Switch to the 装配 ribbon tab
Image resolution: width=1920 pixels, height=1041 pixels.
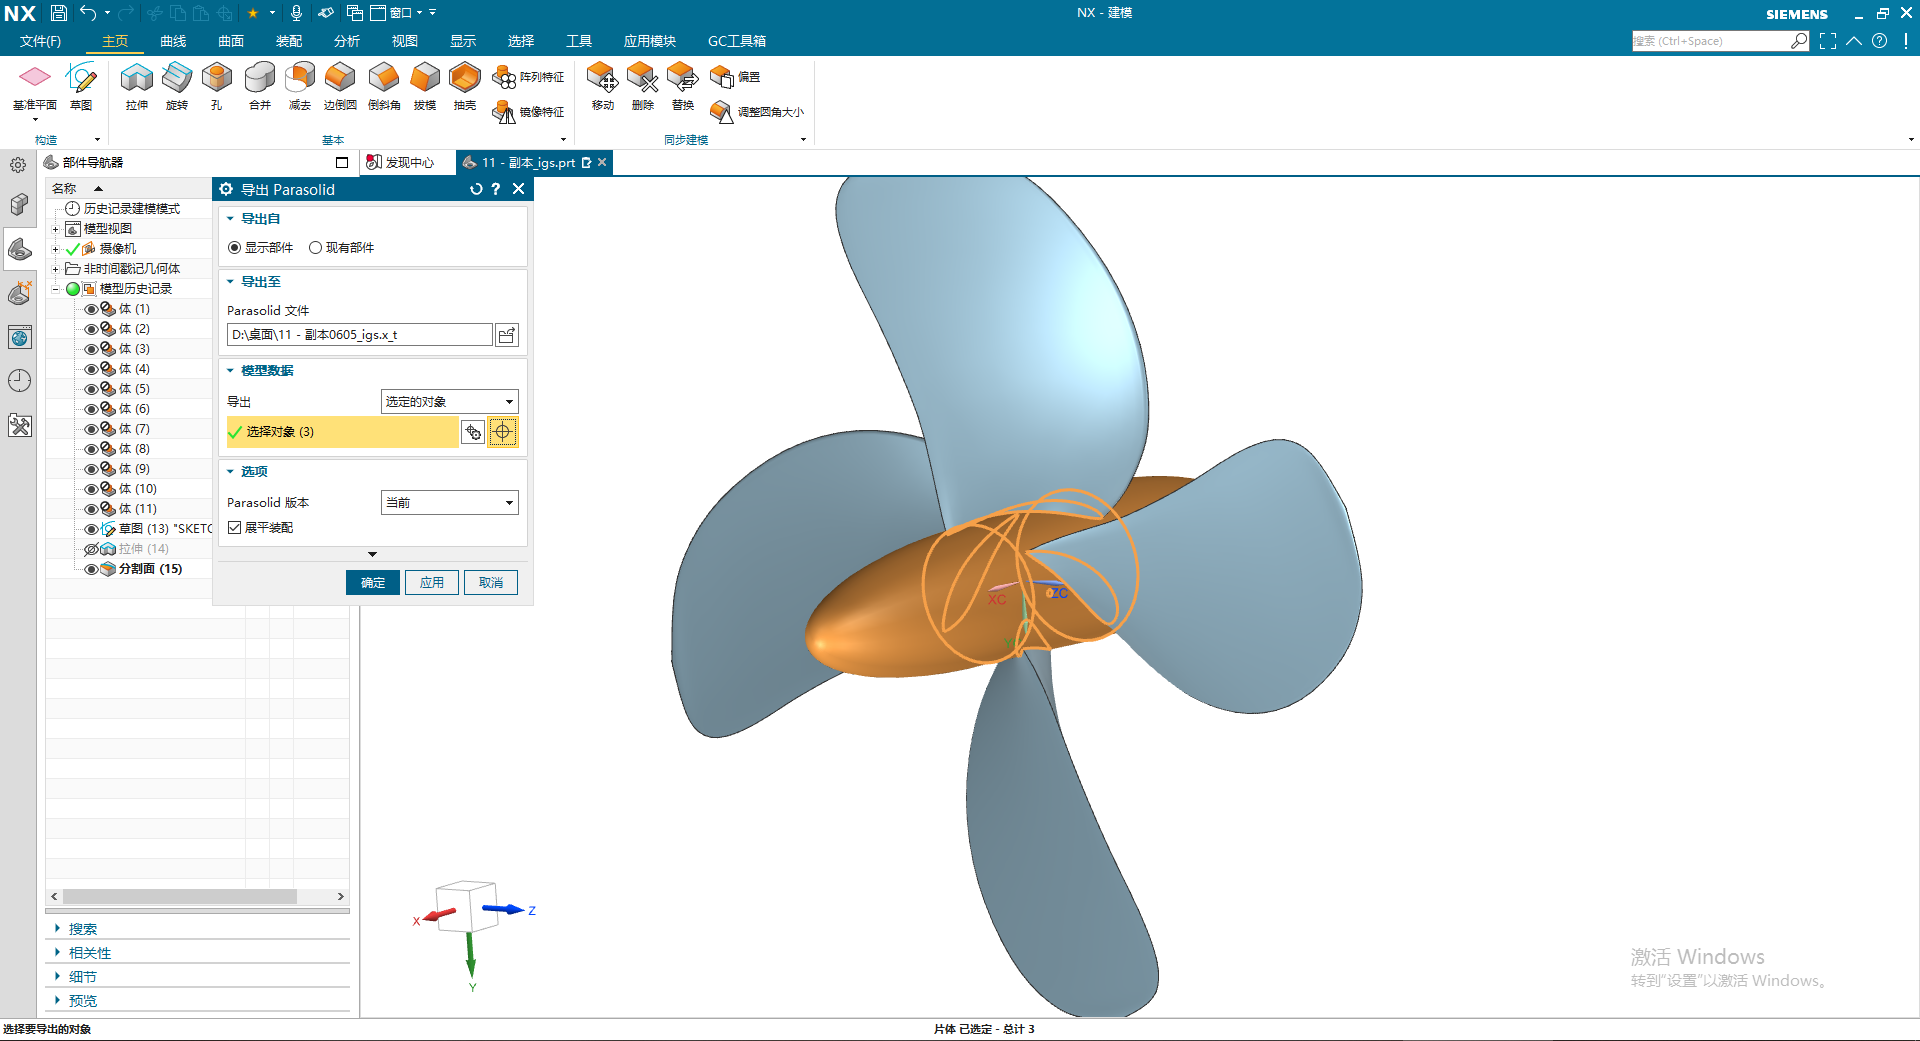[x=289, y=41]
